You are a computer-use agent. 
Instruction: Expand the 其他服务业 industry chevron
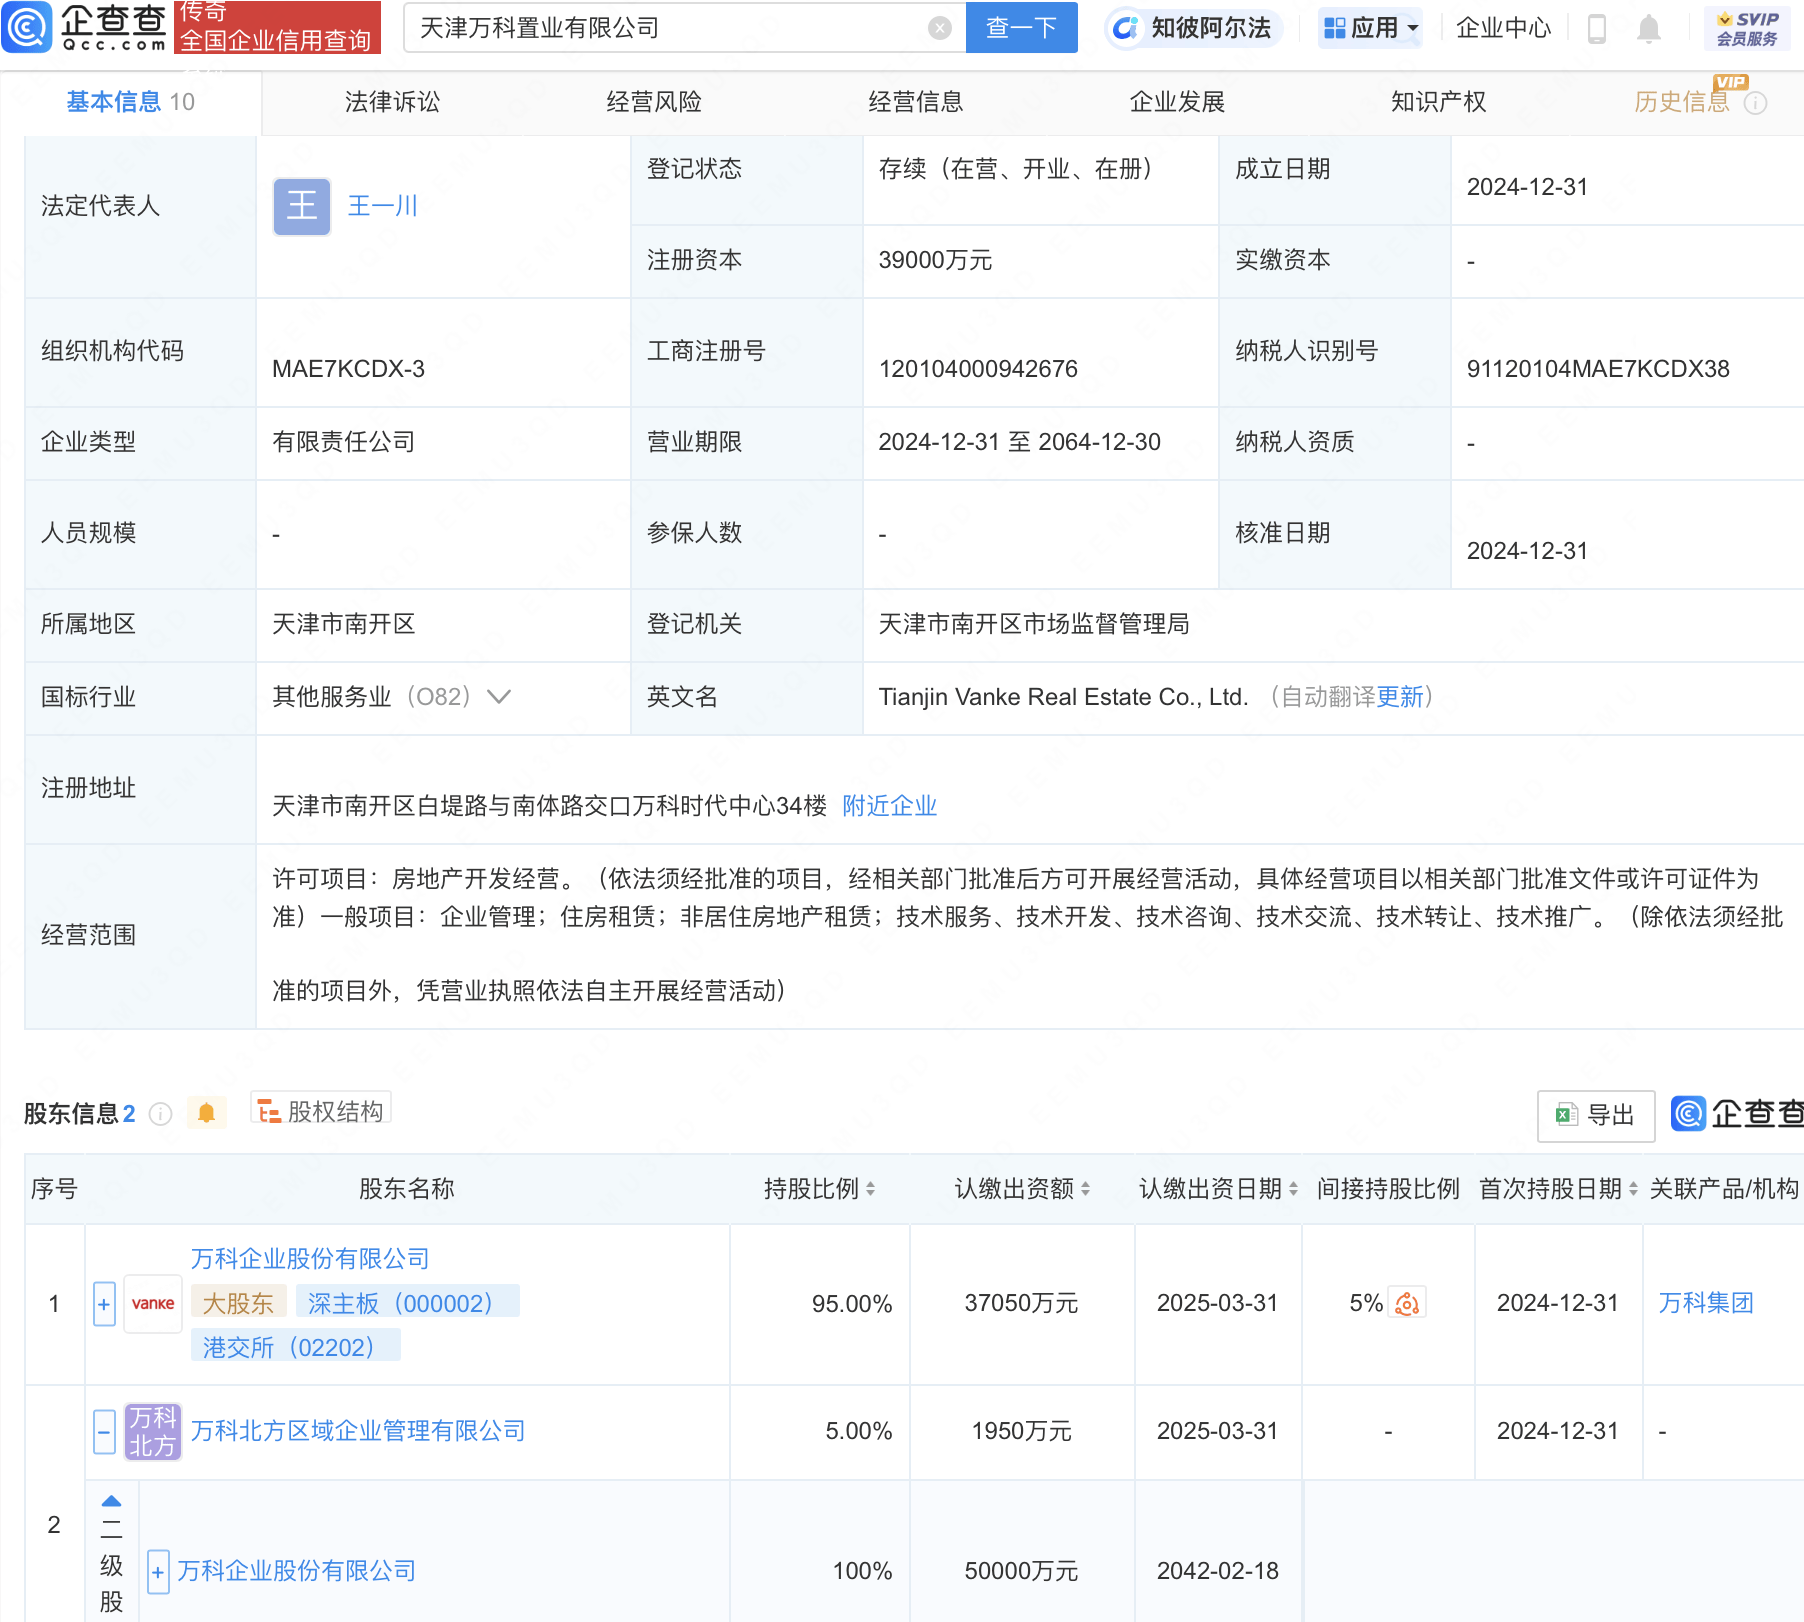(499, 696)
